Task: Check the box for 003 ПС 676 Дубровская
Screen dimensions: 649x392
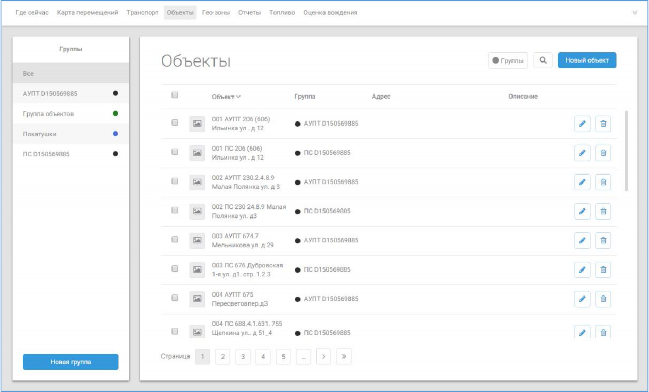Action: tap(175, 269)
